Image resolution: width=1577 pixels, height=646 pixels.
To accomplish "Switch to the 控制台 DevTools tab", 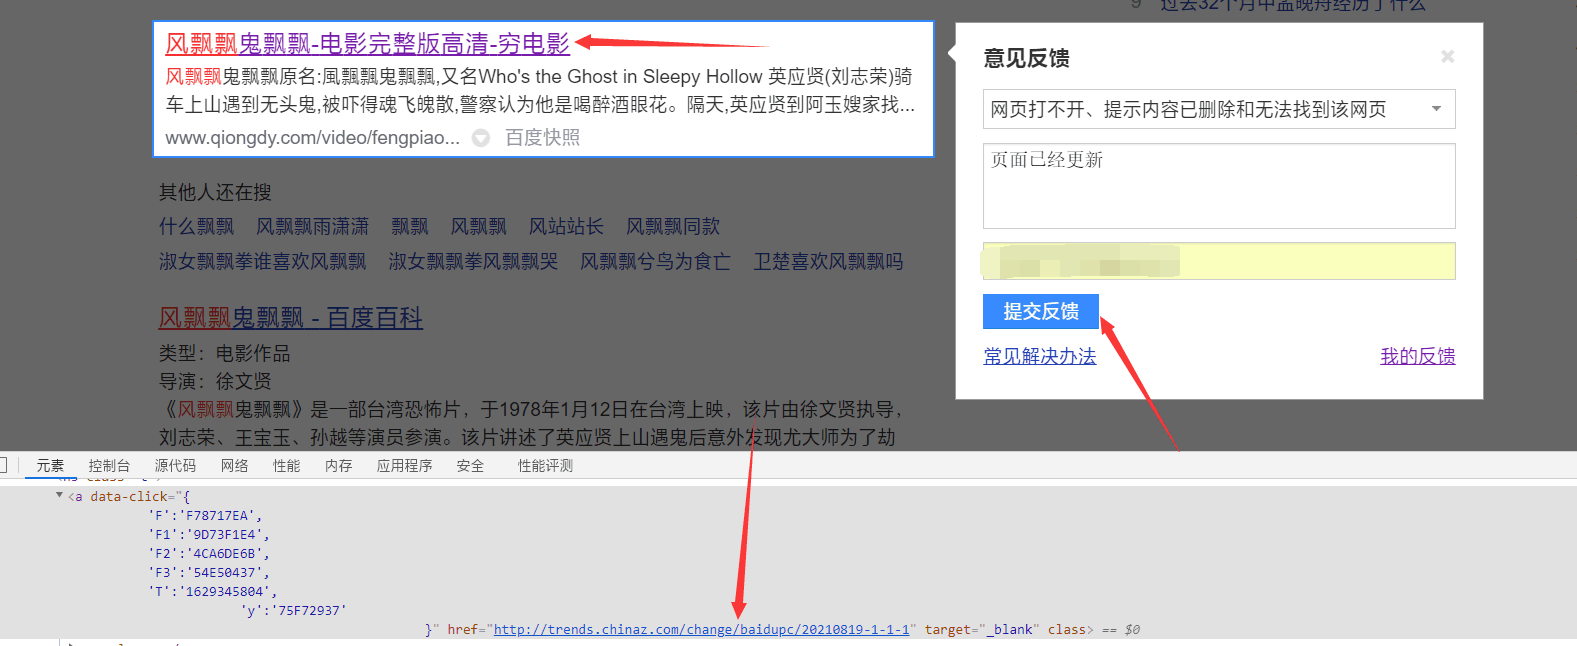I will (109, 466).
